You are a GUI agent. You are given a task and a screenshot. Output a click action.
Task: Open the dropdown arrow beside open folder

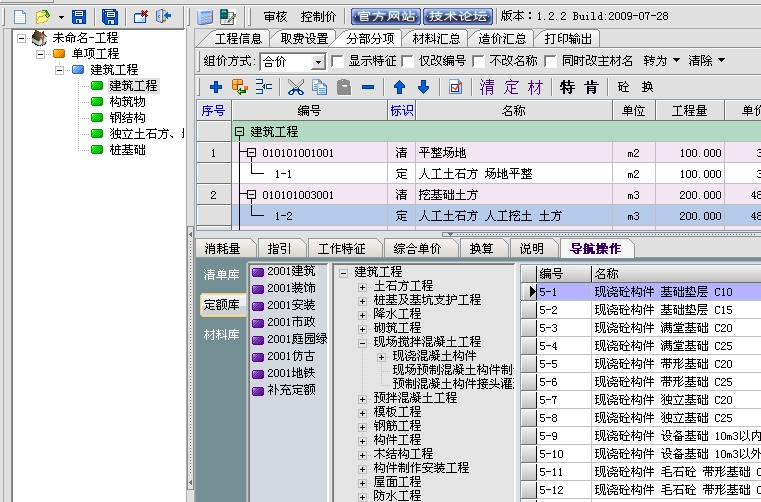pos(61,17)
